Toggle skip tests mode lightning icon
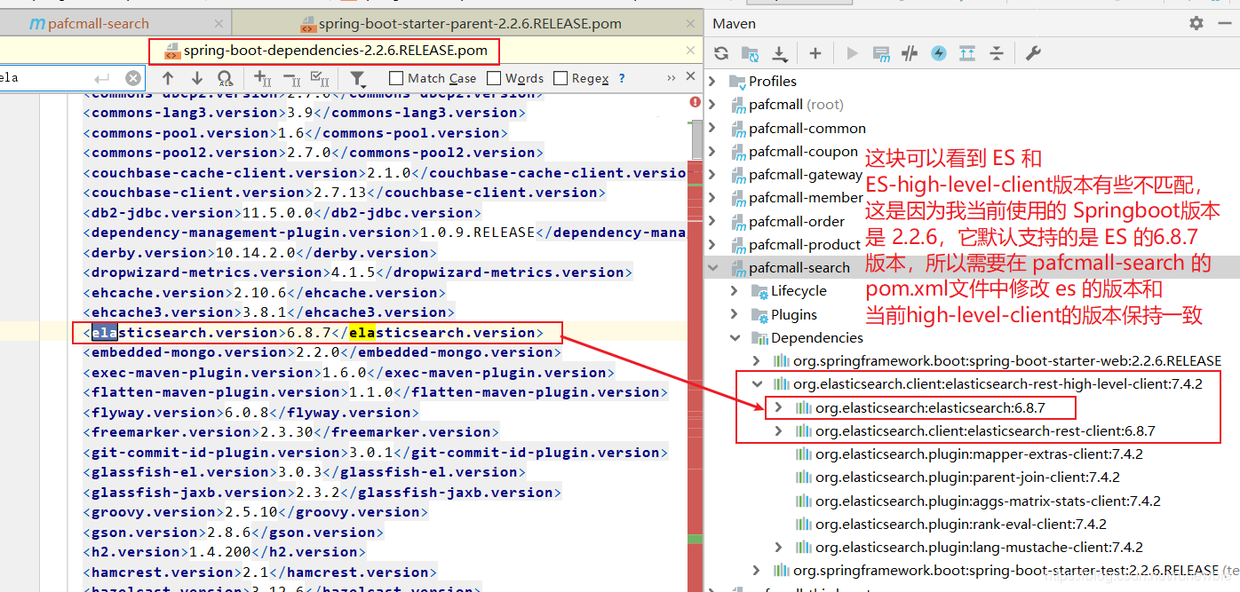 coord(939,53)
